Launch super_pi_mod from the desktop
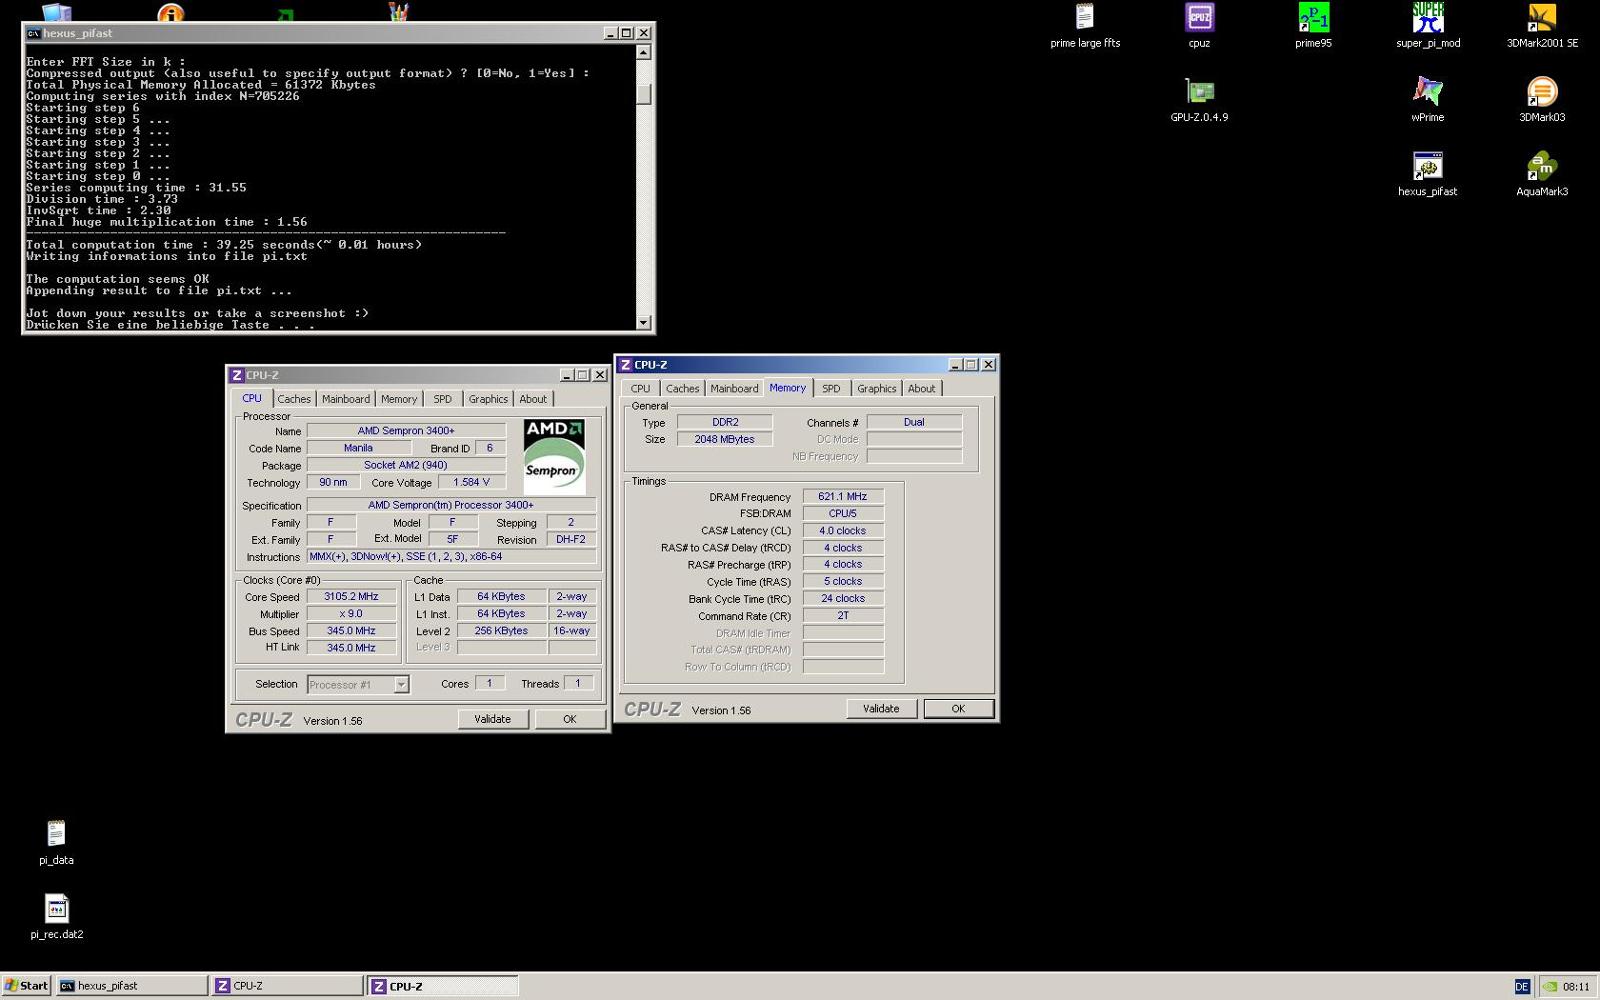This screenshot has height=1000, width=1600. 1428,26
